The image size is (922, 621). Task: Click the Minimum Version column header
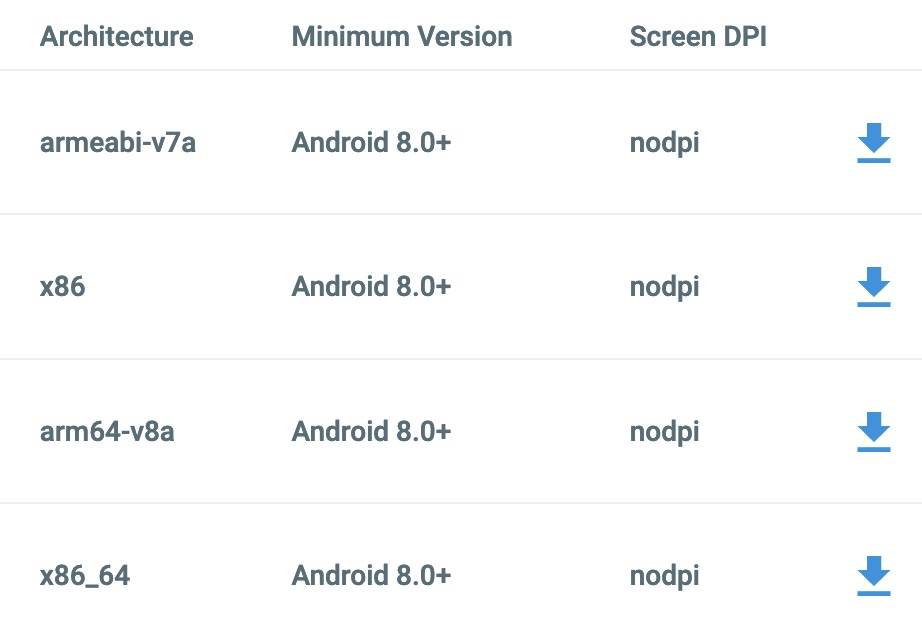pos(402,37)
